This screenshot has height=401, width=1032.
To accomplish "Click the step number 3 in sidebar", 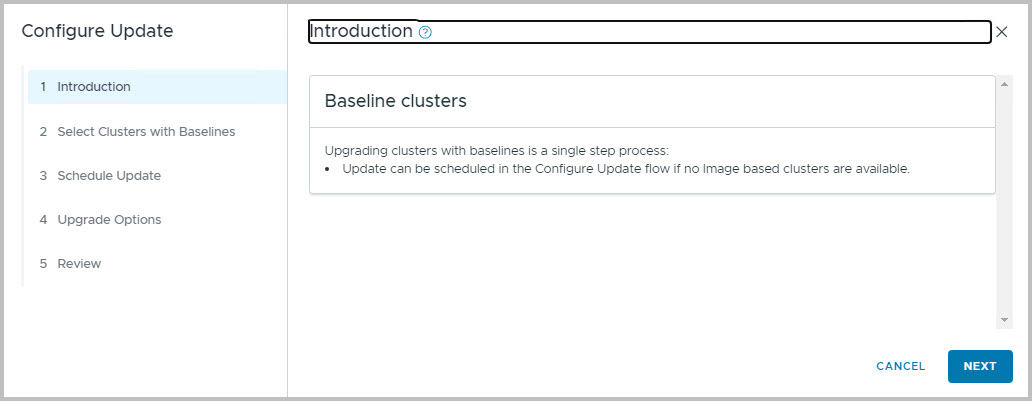I will pyautogui.click(x=43, y=176).
